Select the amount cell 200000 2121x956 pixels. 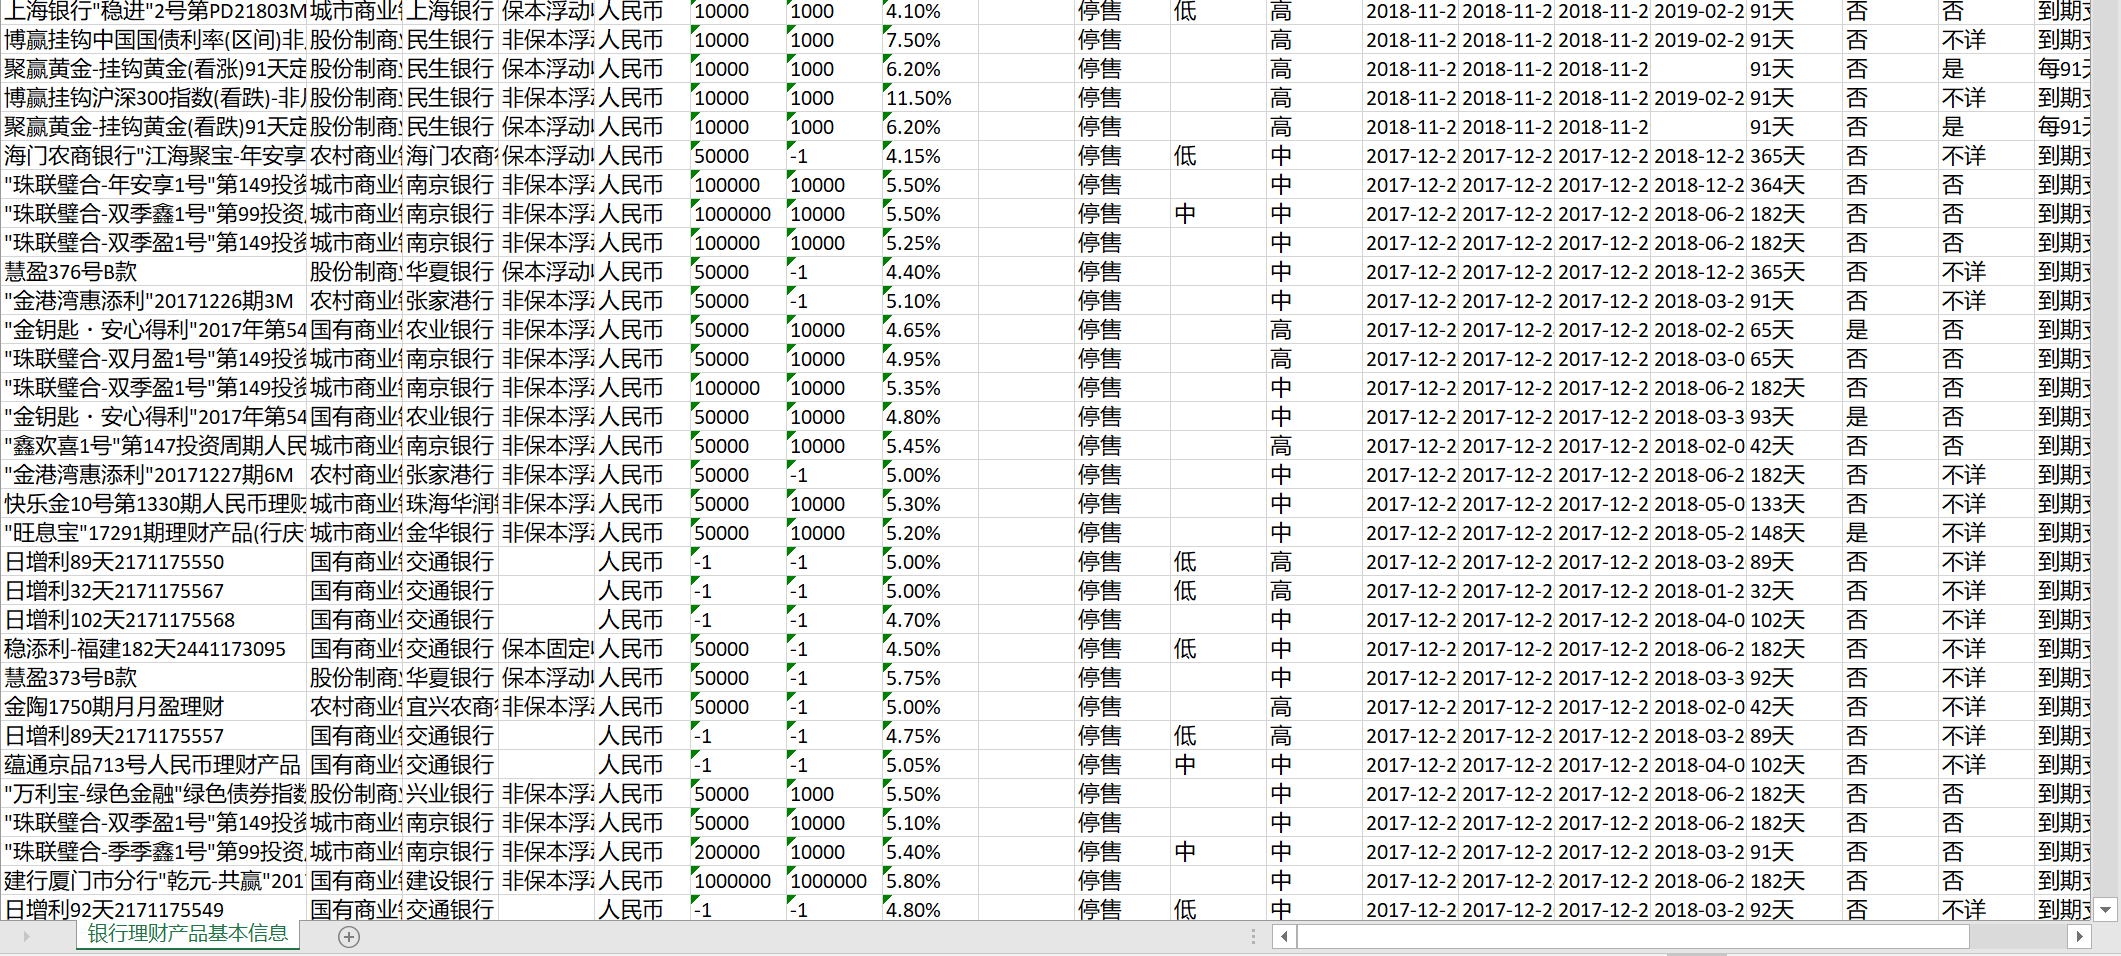pyautogui.click(x=738, y=852)
